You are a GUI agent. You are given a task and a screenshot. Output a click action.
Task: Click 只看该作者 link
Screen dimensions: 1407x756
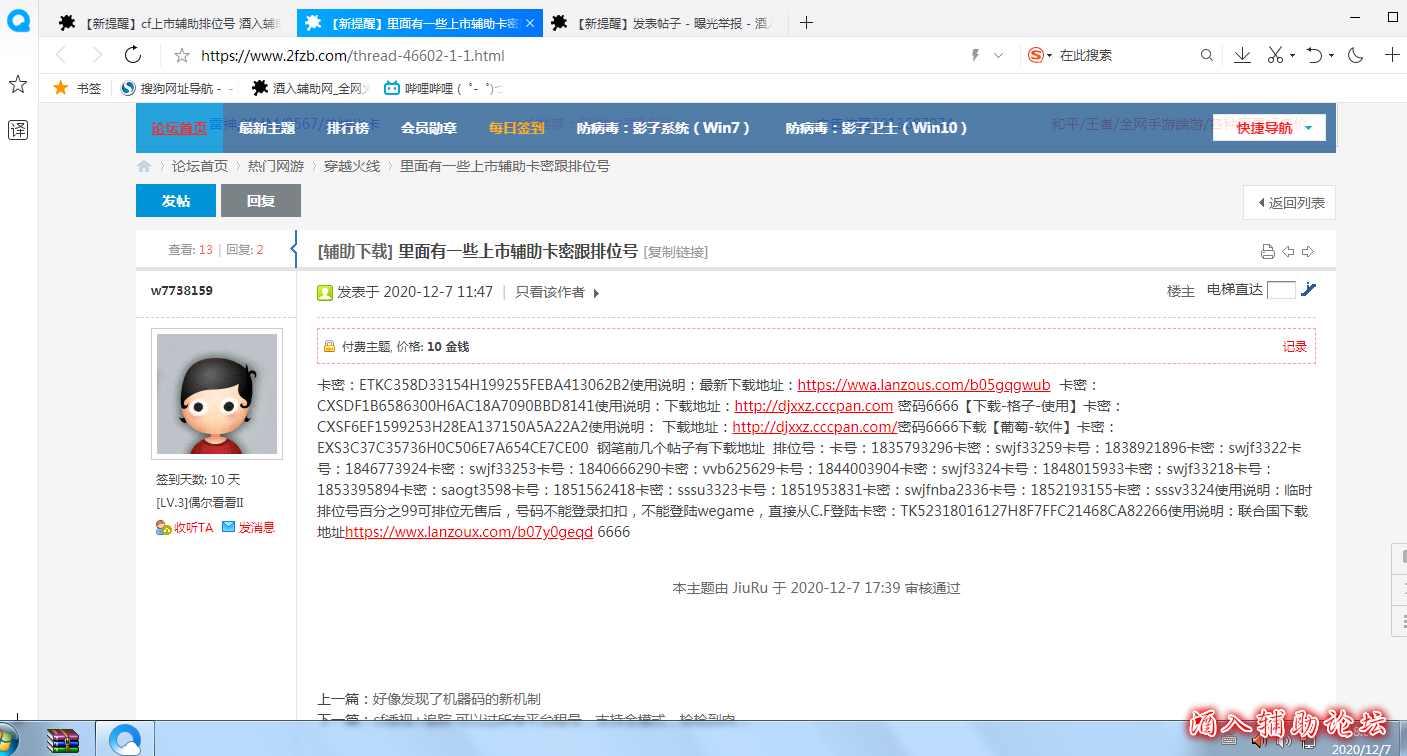tap(550, 292)
